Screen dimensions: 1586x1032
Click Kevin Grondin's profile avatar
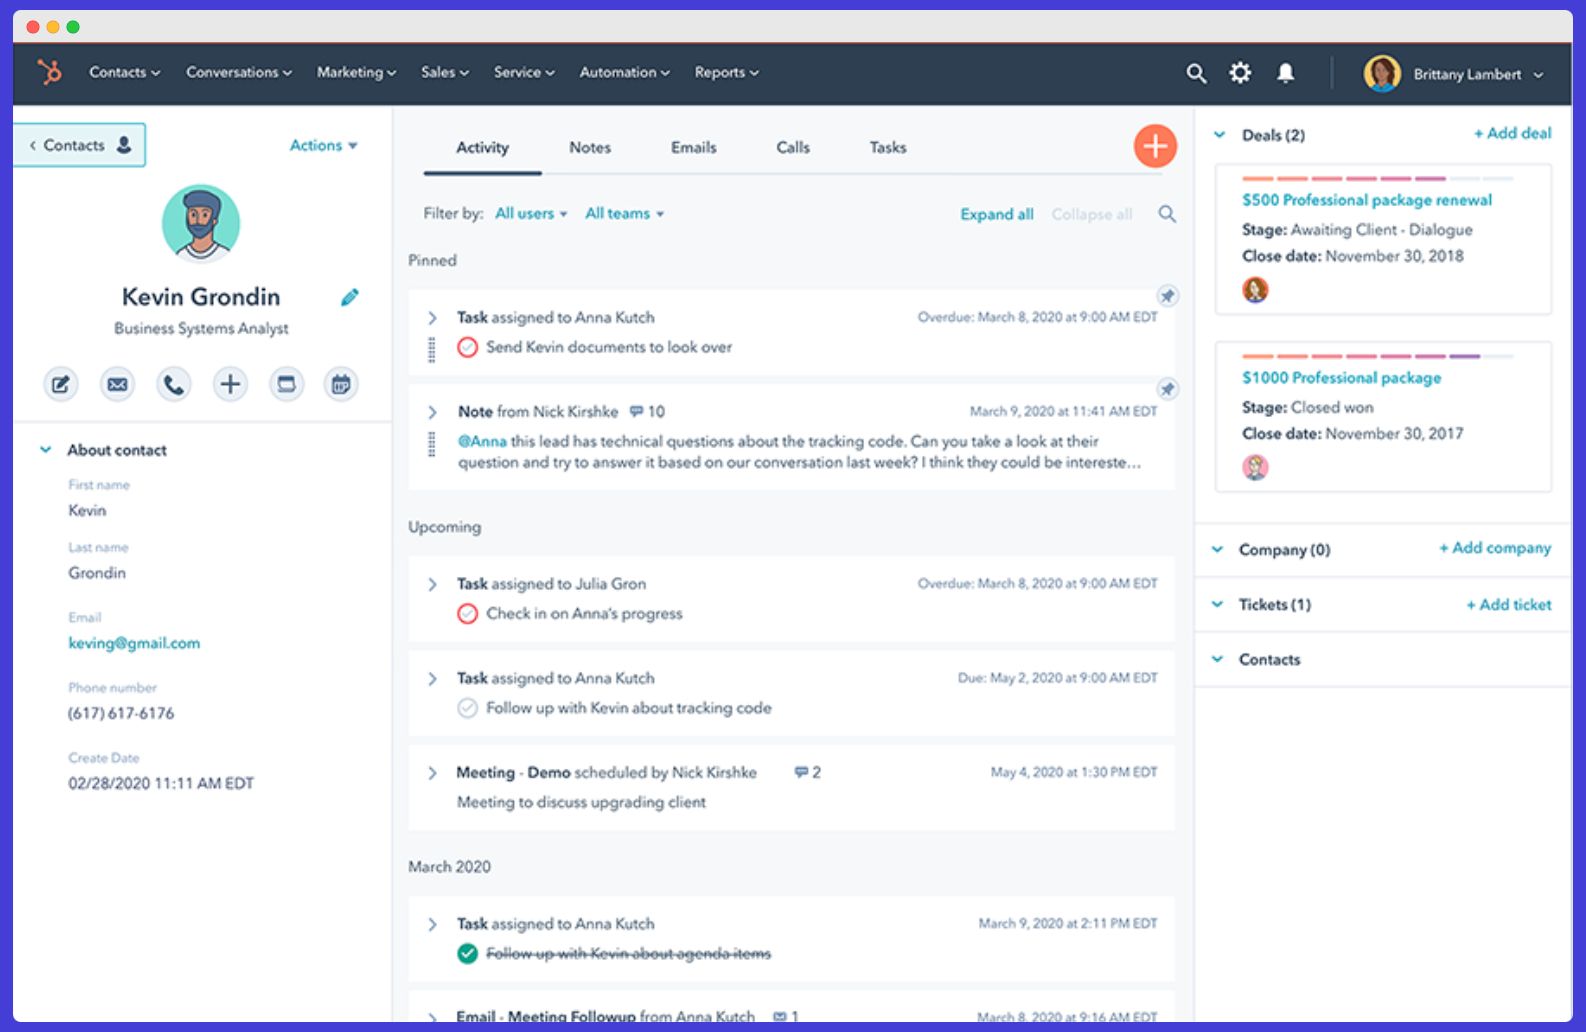click(201, 223)
